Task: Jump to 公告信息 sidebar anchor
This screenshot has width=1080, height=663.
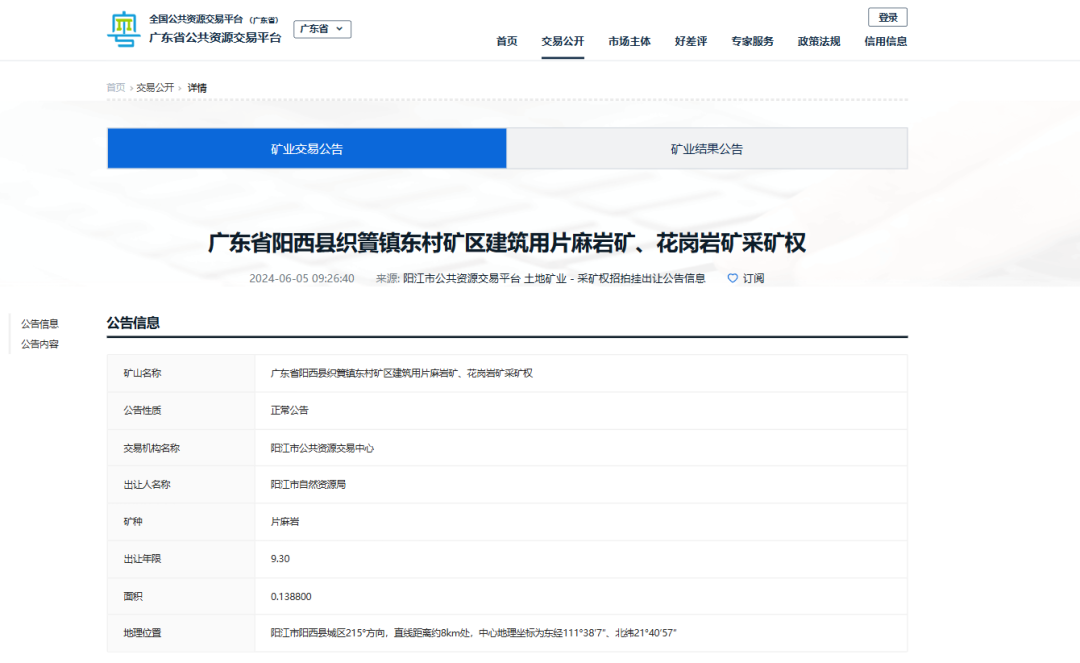Action: (40, 324)
